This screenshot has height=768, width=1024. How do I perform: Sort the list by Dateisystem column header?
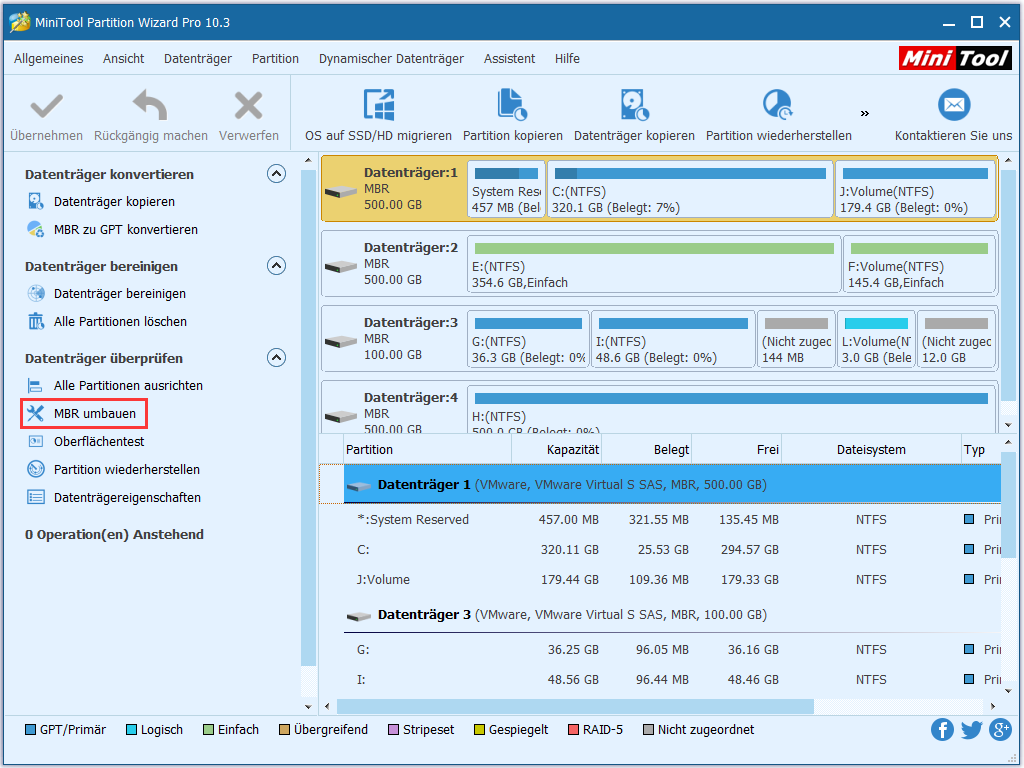871,450
